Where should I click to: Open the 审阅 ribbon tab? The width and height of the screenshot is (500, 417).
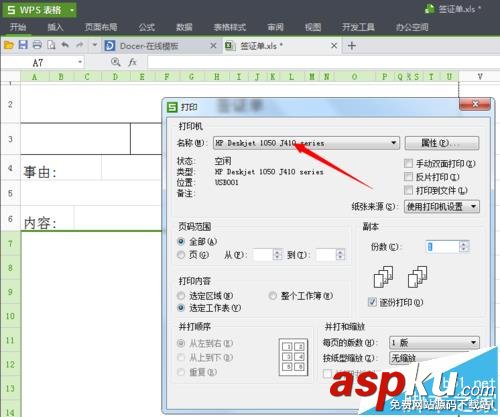coord(275,27)
